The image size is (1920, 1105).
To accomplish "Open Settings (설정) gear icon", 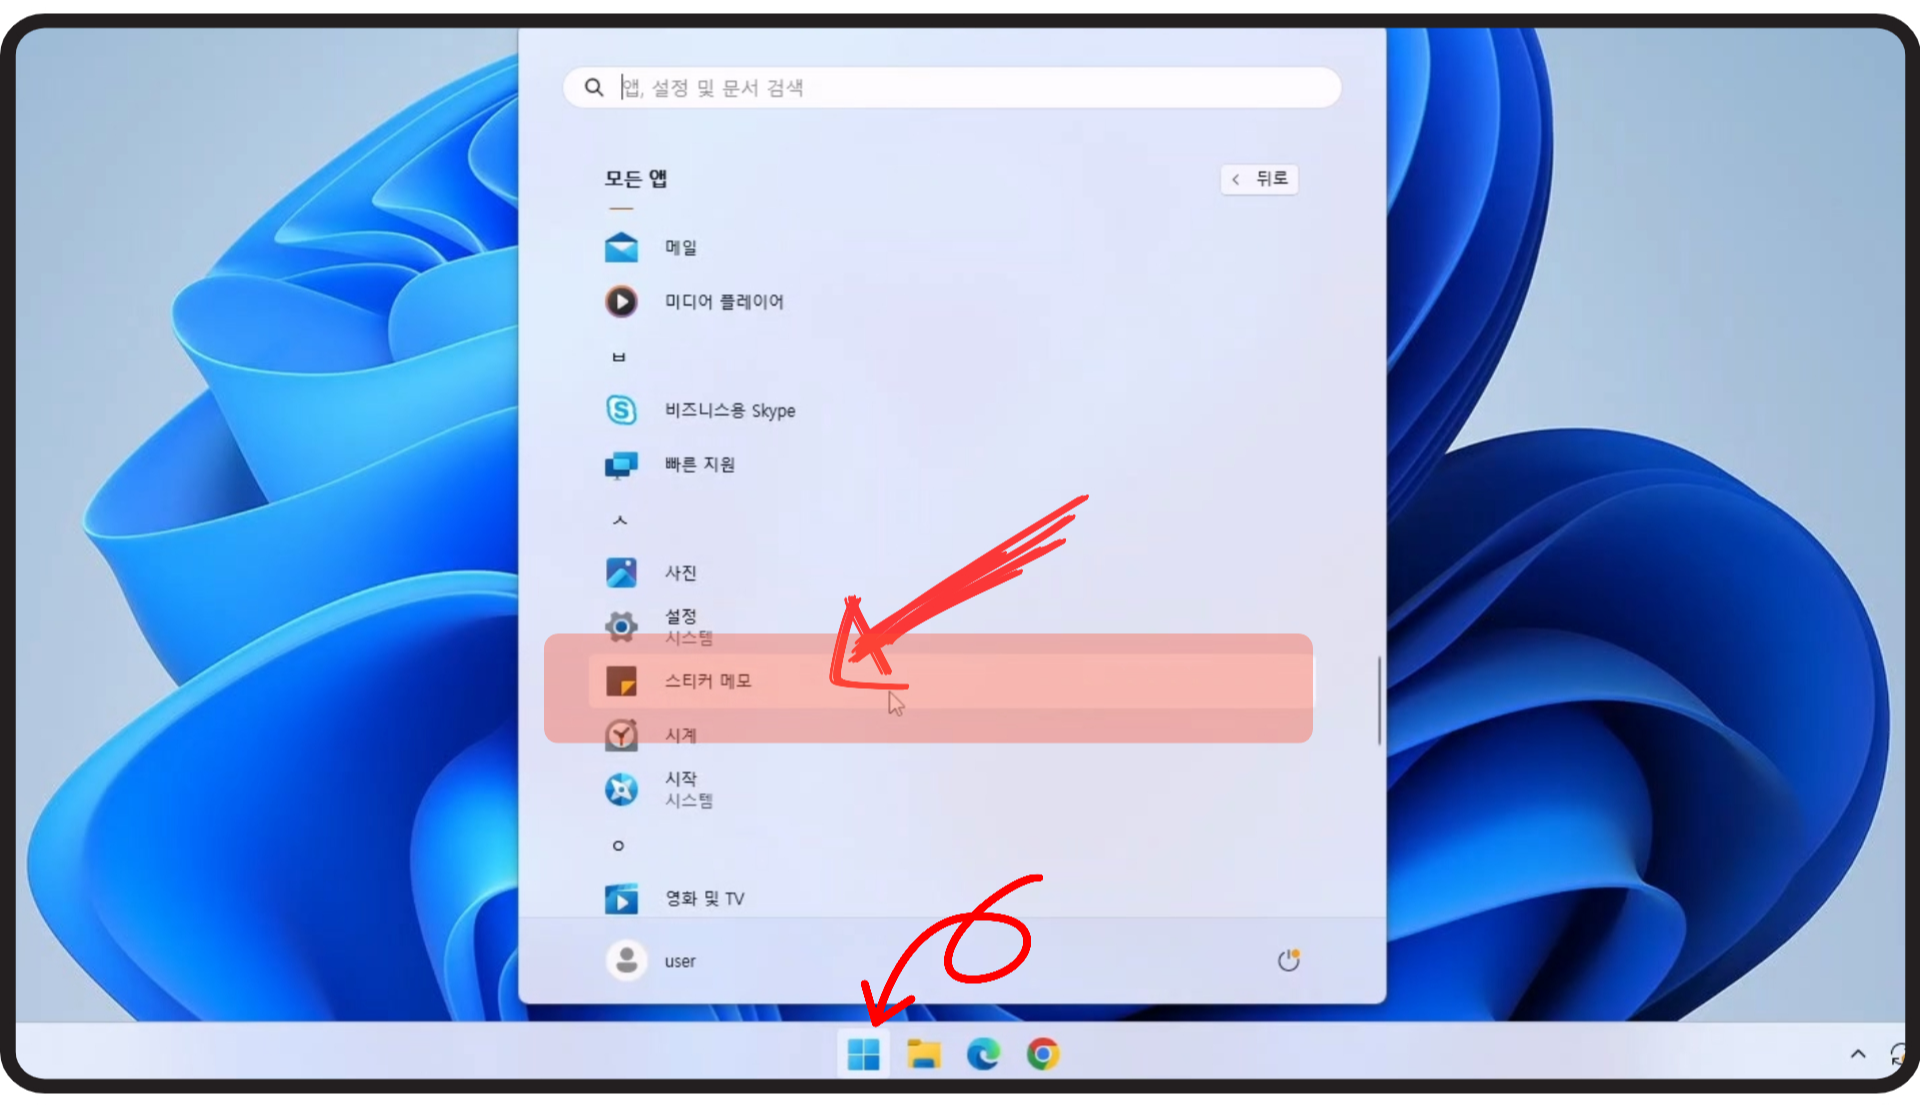I will tap(621, 627).
